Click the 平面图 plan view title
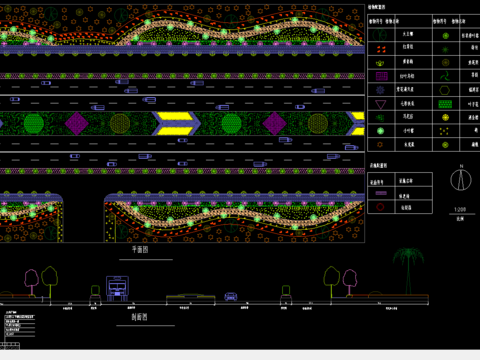Viewport: 480px width, 360px height. pyautogui.click(x=140, y=249)
